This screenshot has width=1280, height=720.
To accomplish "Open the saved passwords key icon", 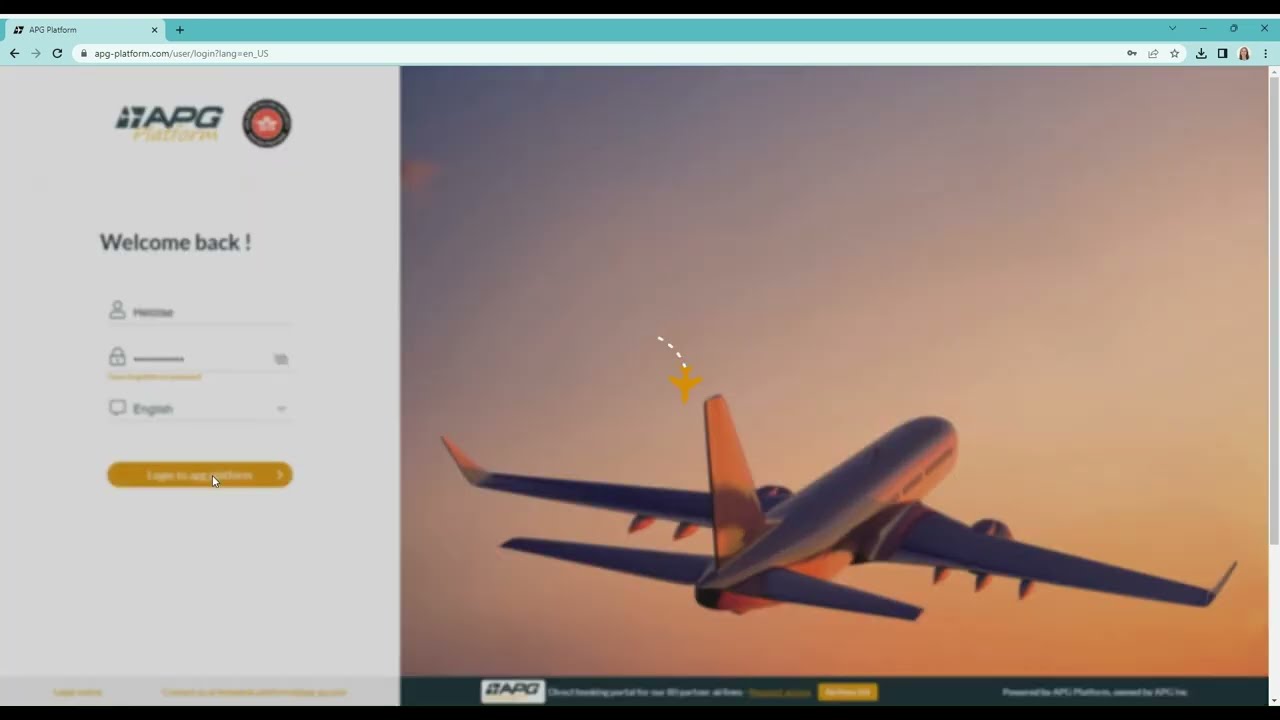I will click(1132, 53).
